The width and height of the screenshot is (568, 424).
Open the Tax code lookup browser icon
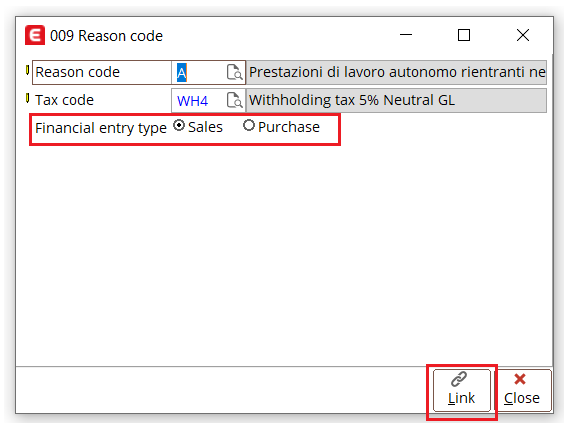(x=234, y=100)
